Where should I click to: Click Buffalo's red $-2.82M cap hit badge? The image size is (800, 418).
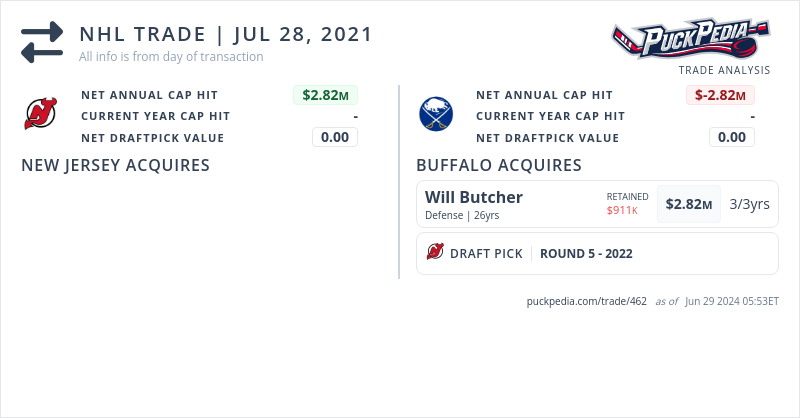pyautogui.click(x=721, y=95)
